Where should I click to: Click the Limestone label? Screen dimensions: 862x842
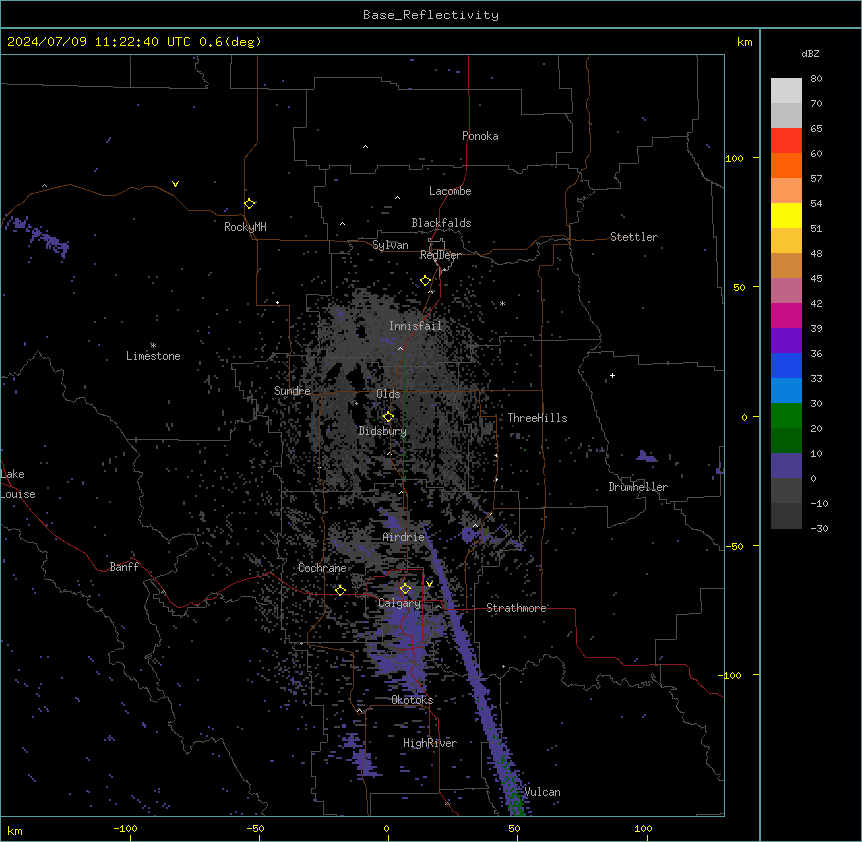(x=153, y=356)
